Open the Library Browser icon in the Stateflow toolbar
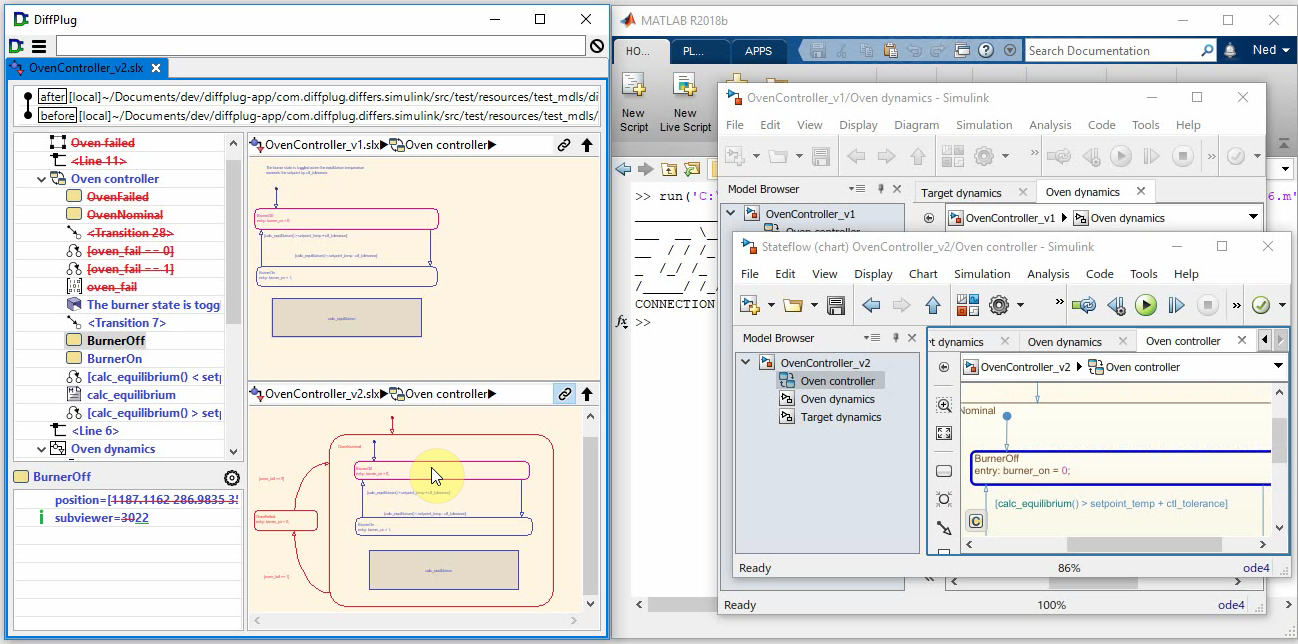 (x=967, y=305)
